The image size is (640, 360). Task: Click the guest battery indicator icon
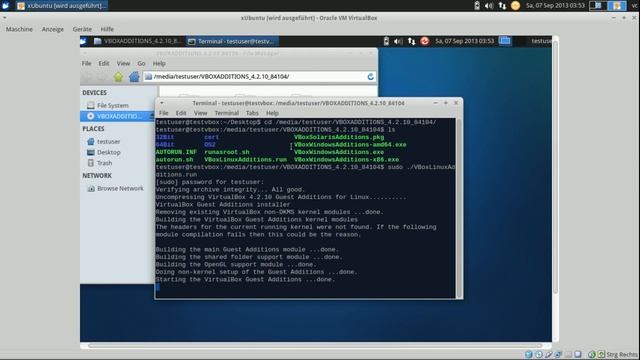point(386,41)
